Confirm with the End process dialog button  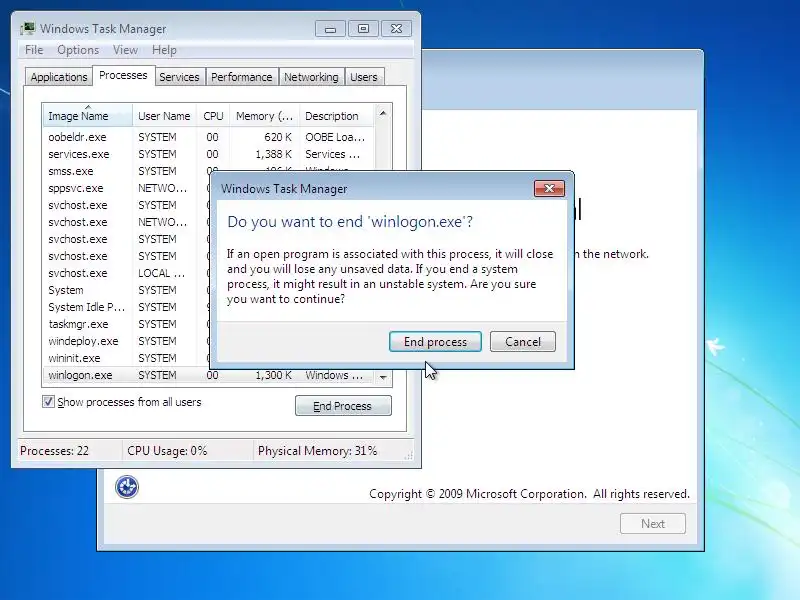pyautogui.click(x=435, y=342)
